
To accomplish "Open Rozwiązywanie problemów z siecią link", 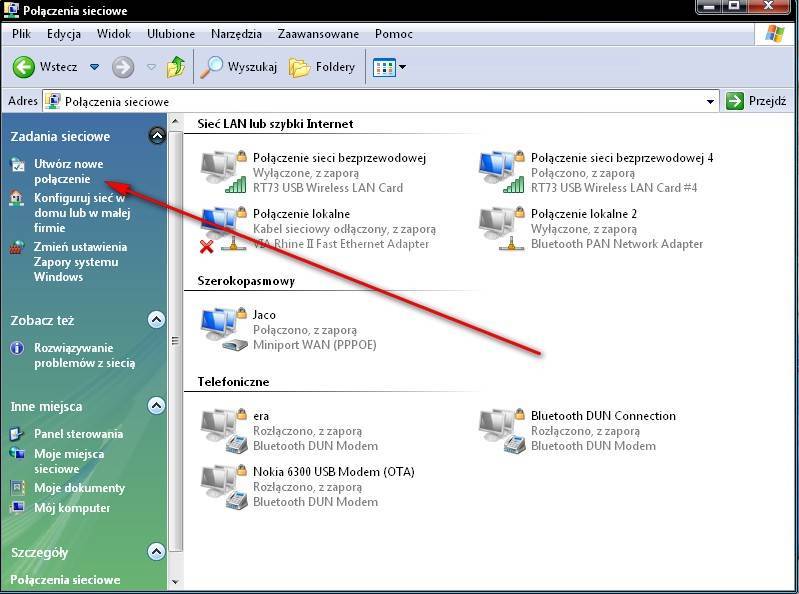I will (85, 355).
